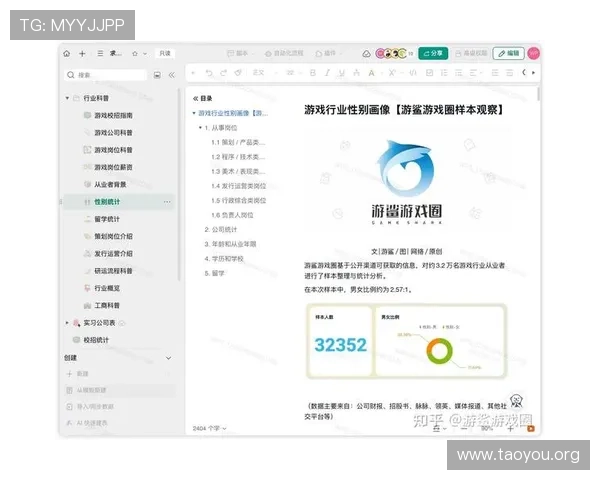
Task: Open 游戏公司科普 in the sidebar
Action: pos(113,133)
